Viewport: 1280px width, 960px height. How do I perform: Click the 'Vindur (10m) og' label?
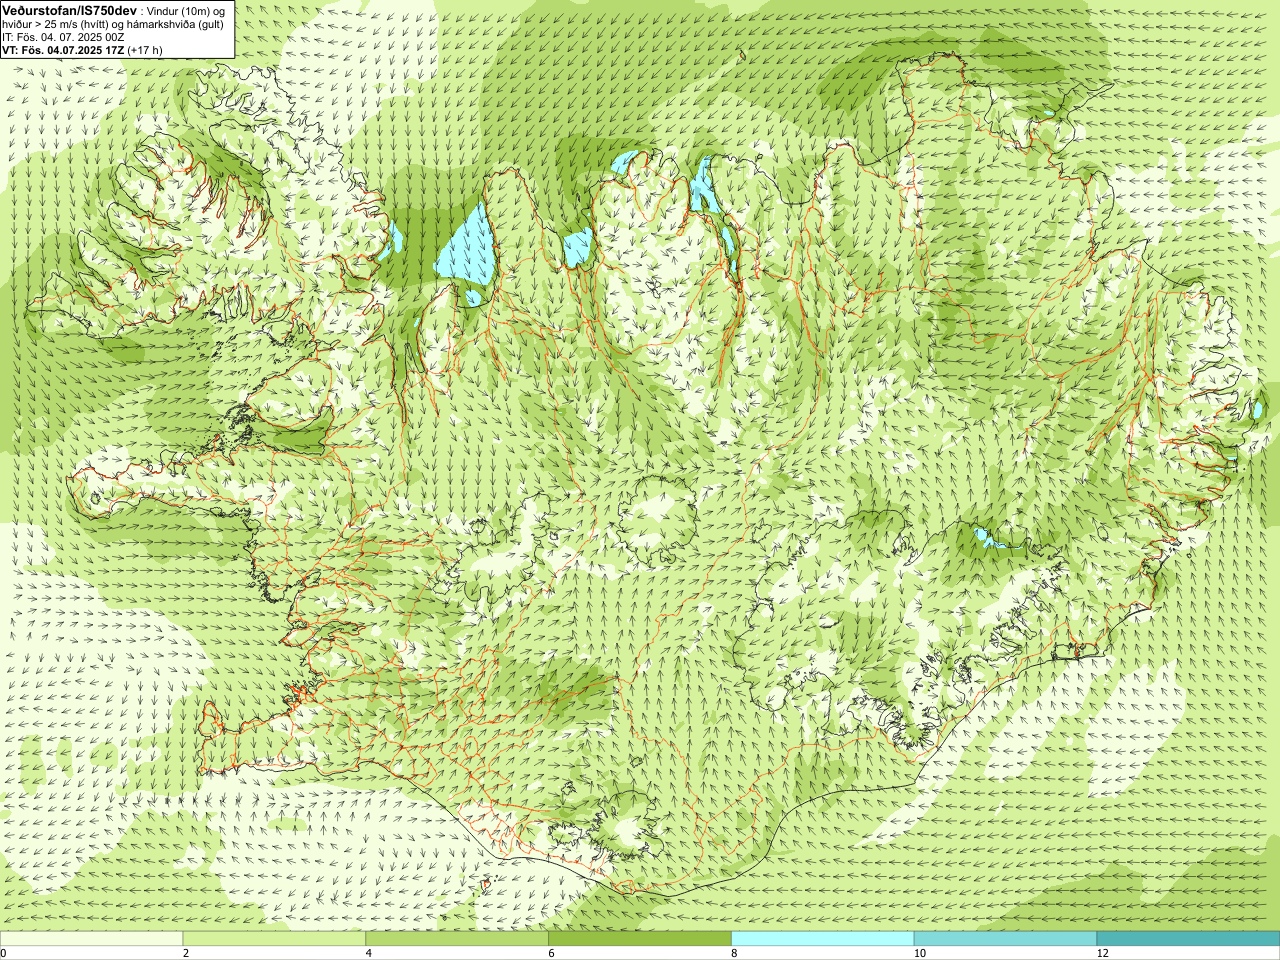(188, 10)
